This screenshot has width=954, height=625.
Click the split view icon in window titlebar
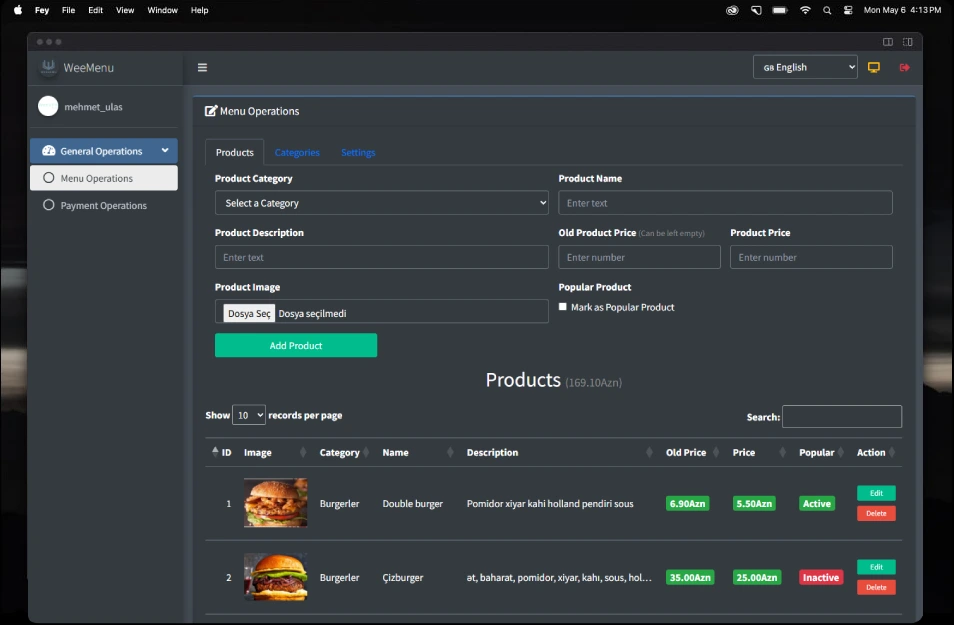888,42
